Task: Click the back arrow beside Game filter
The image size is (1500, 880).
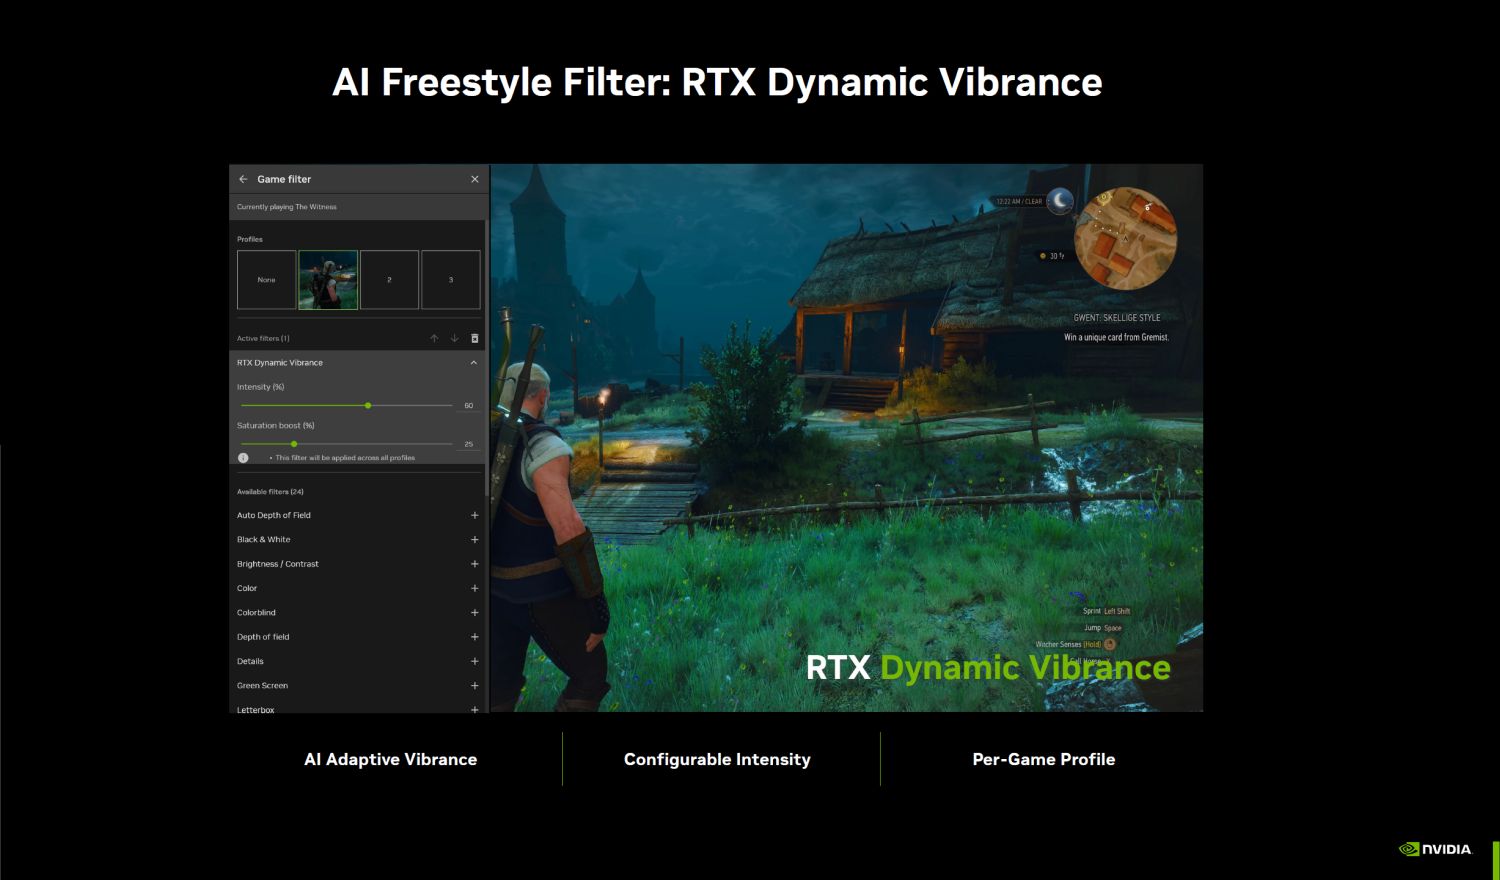Action: coord(243,179)
